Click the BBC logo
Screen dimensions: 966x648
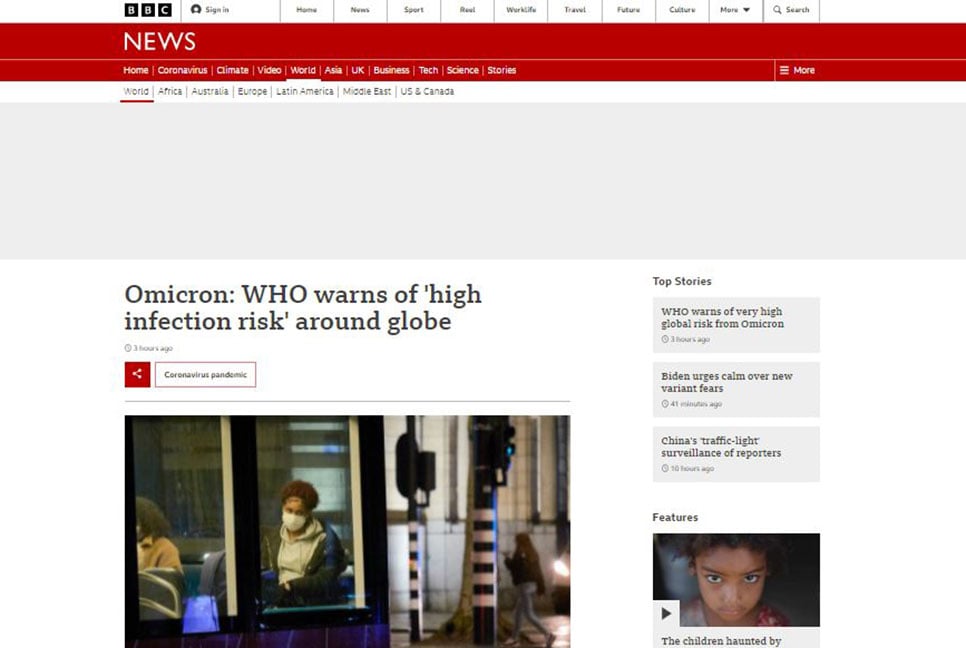click(x=147, y=10)
